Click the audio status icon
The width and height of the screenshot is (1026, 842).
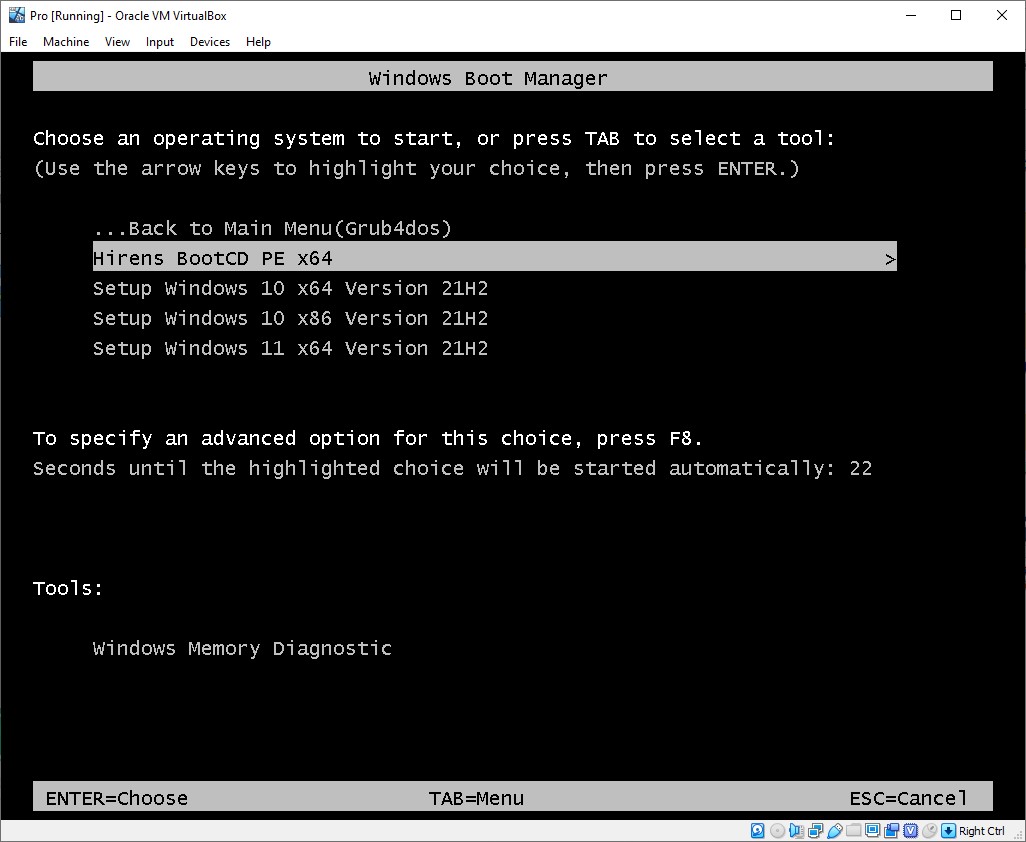coord(796,831)
